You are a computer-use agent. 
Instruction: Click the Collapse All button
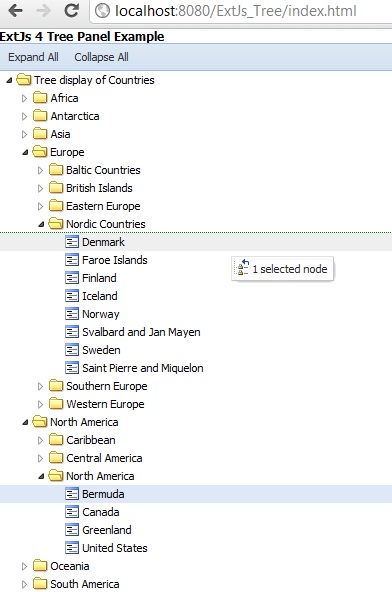point(101,57)
